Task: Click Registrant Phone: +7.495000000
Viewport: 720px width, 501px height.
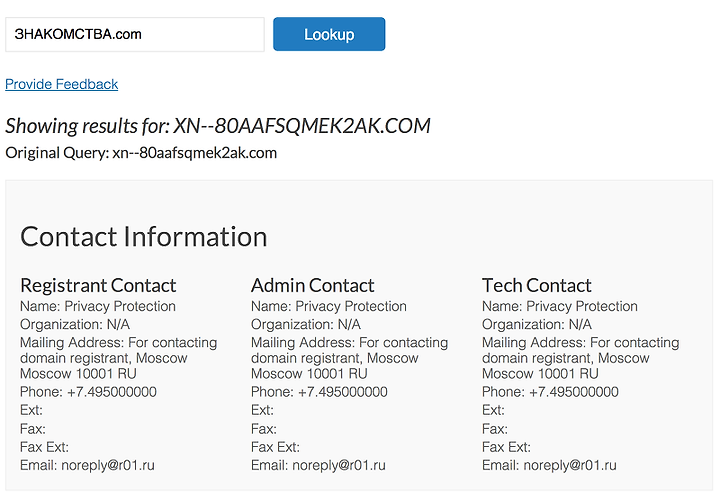Action: [88, 392]
